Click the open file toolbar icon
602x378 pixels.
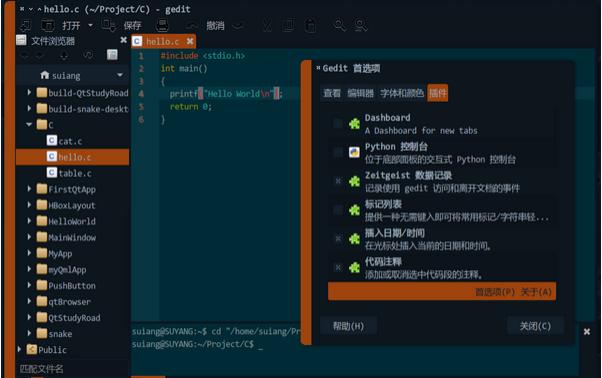pyautogui.click(x=48, y=26)
